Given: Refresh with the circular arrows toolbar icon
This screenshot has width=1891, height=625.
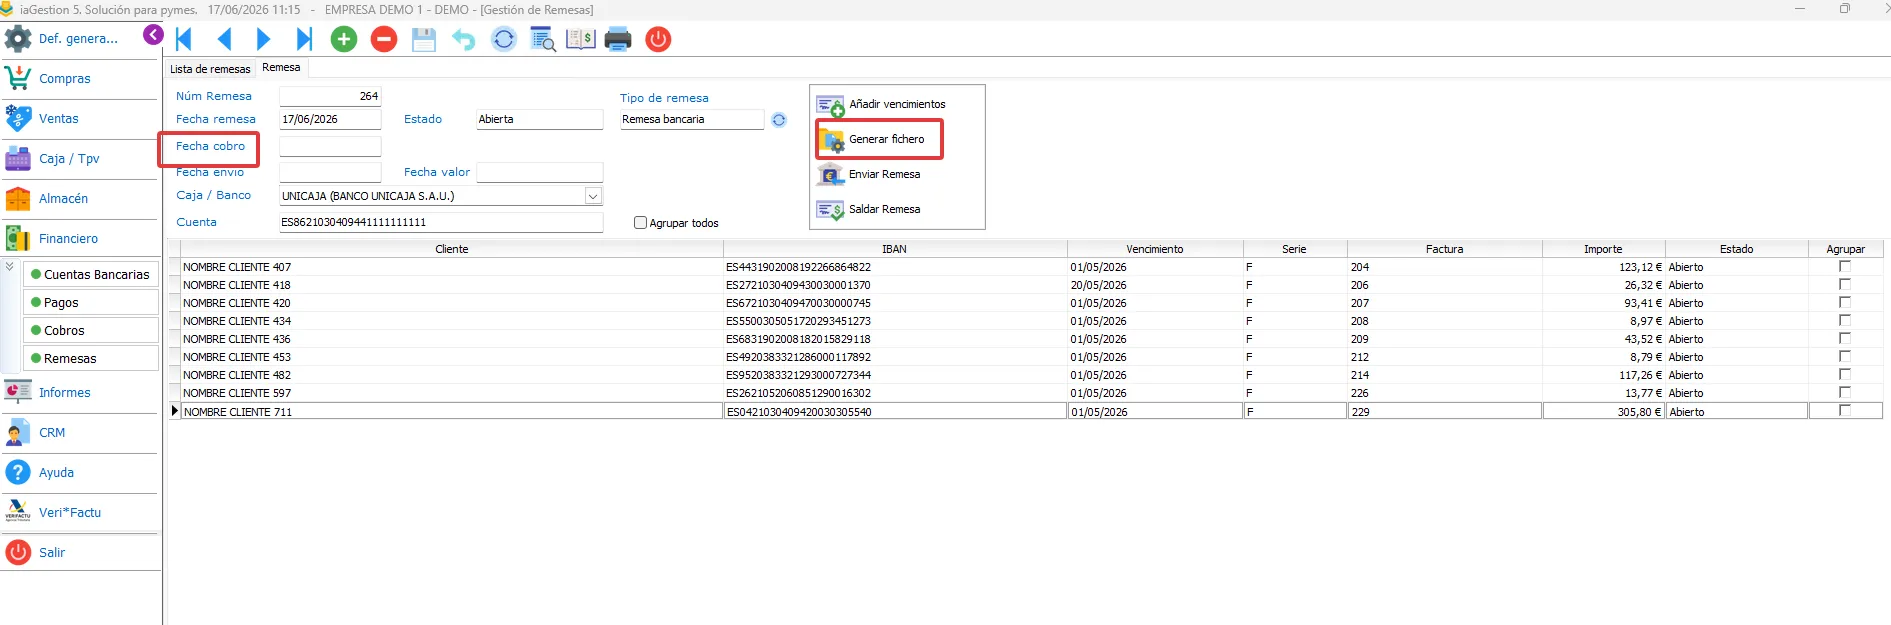Looking at the screenshot, I should click(x=504, y=39).
